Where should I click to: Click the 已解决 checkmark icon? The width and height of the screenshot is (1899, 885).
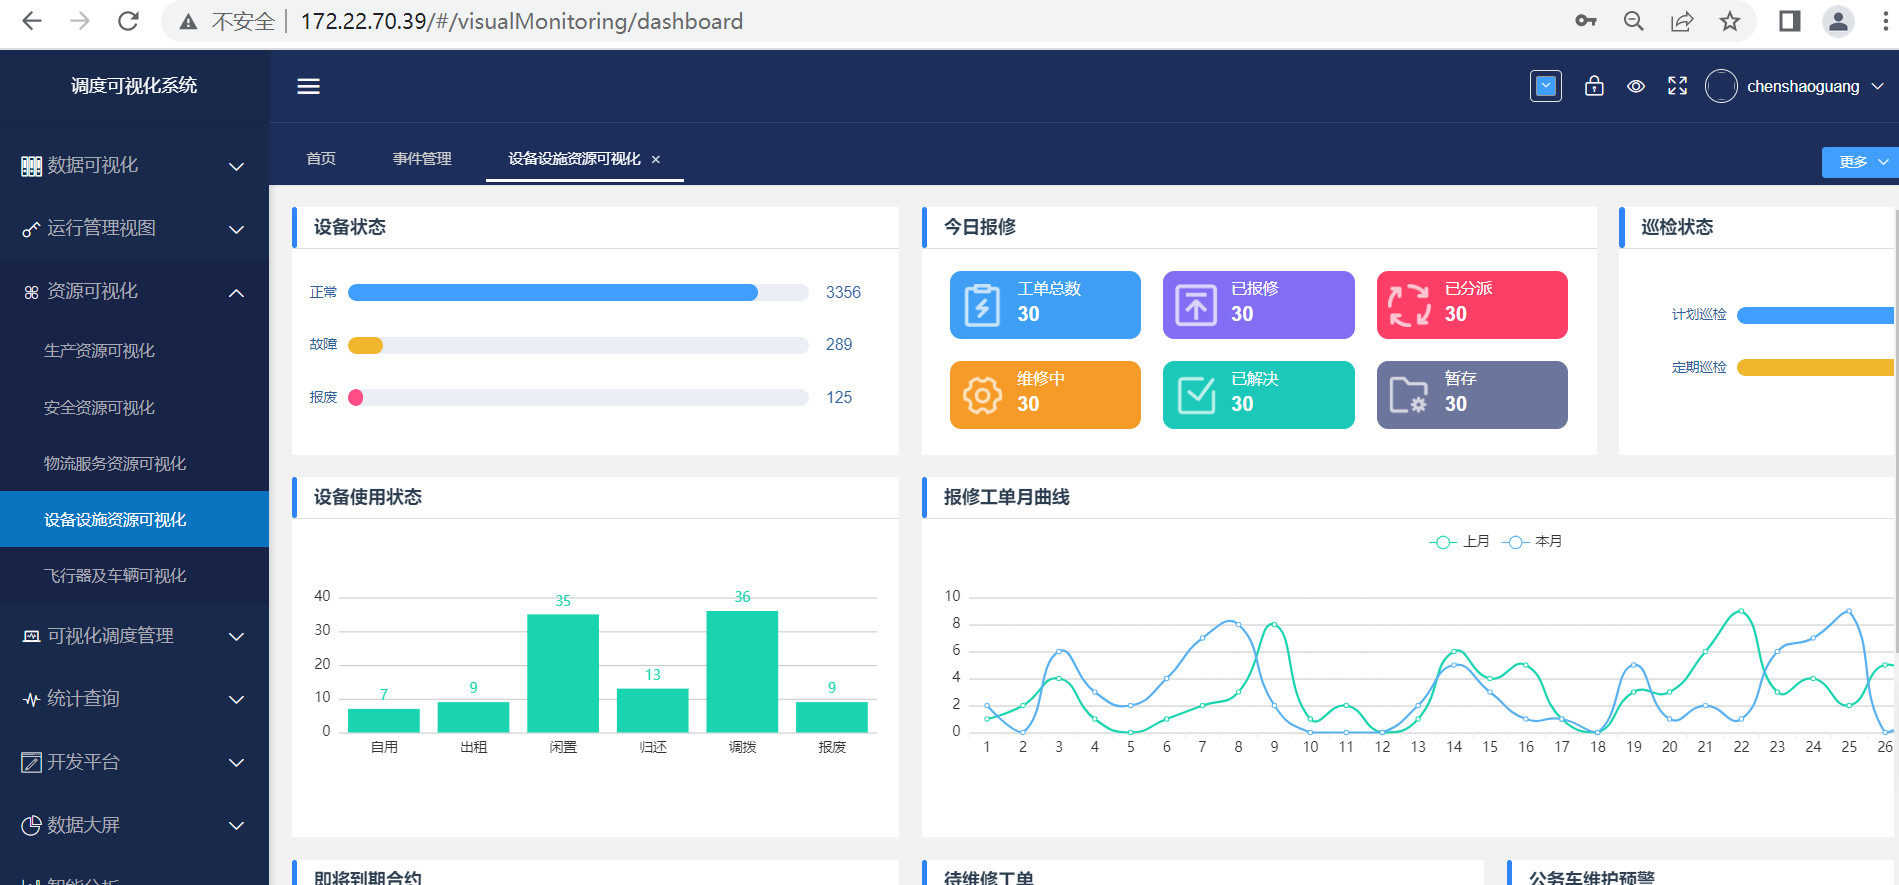(x=1196, y=395)
